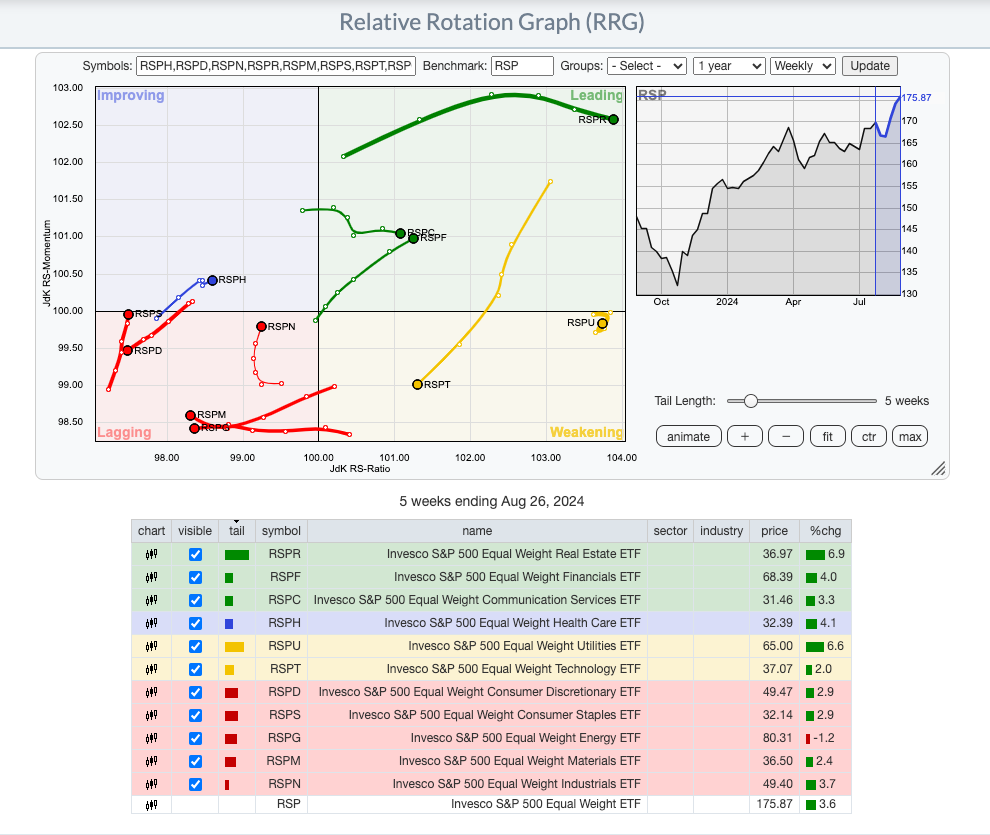Screen dimensions: 990x835
Task: Hide RSPN from the graph
Action: pos(196,785)
